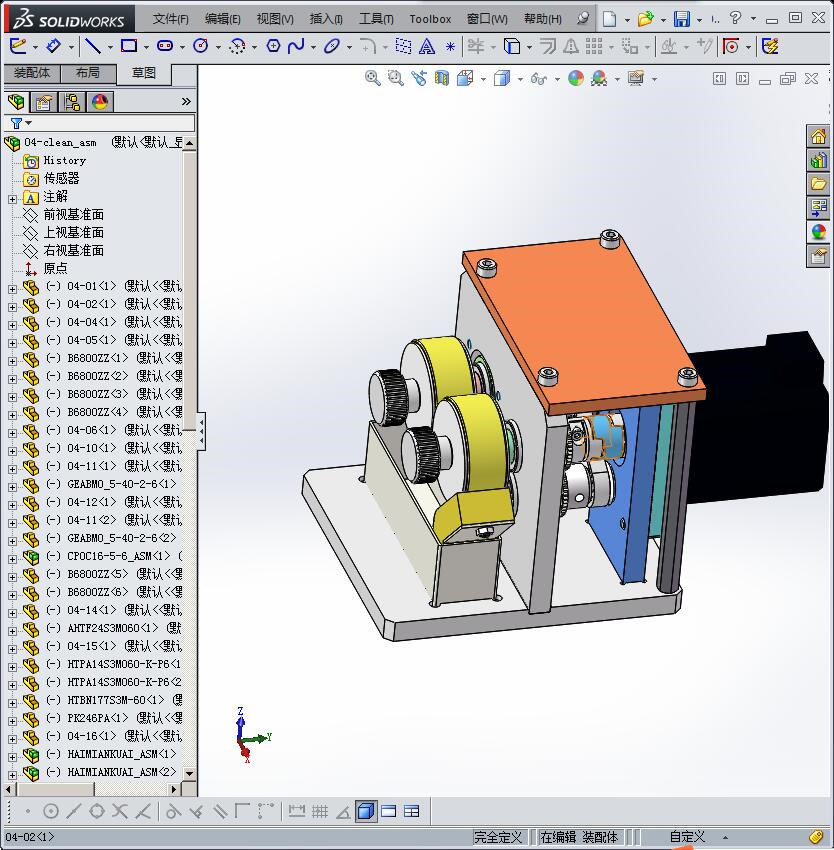Click the Mirror Entities tool
Screen dimensions: 834x850
pyautogui.click(x=570, y=46)
